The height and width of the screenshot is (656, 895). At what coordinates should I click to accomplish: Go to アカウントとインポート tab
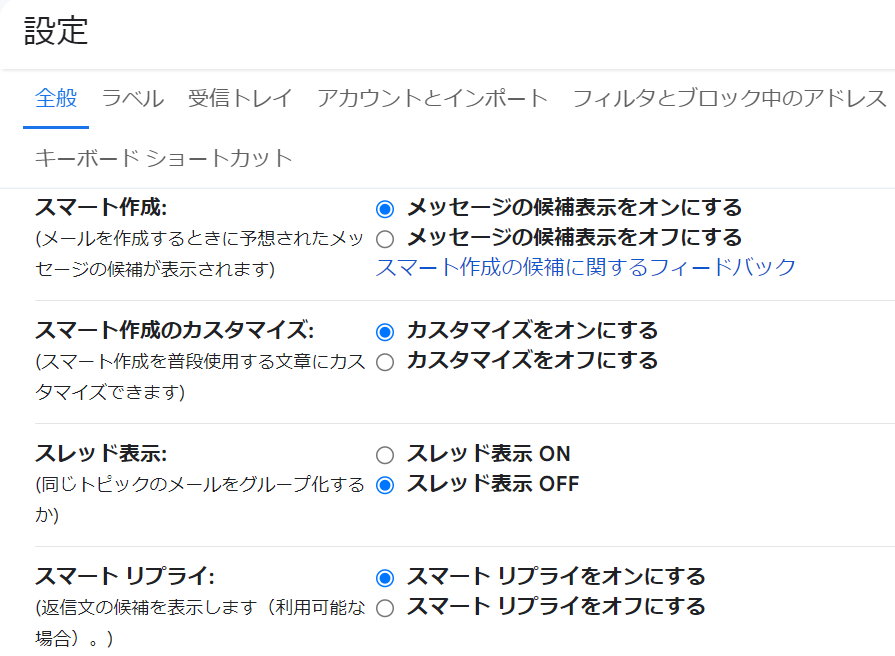click(432, 98)
